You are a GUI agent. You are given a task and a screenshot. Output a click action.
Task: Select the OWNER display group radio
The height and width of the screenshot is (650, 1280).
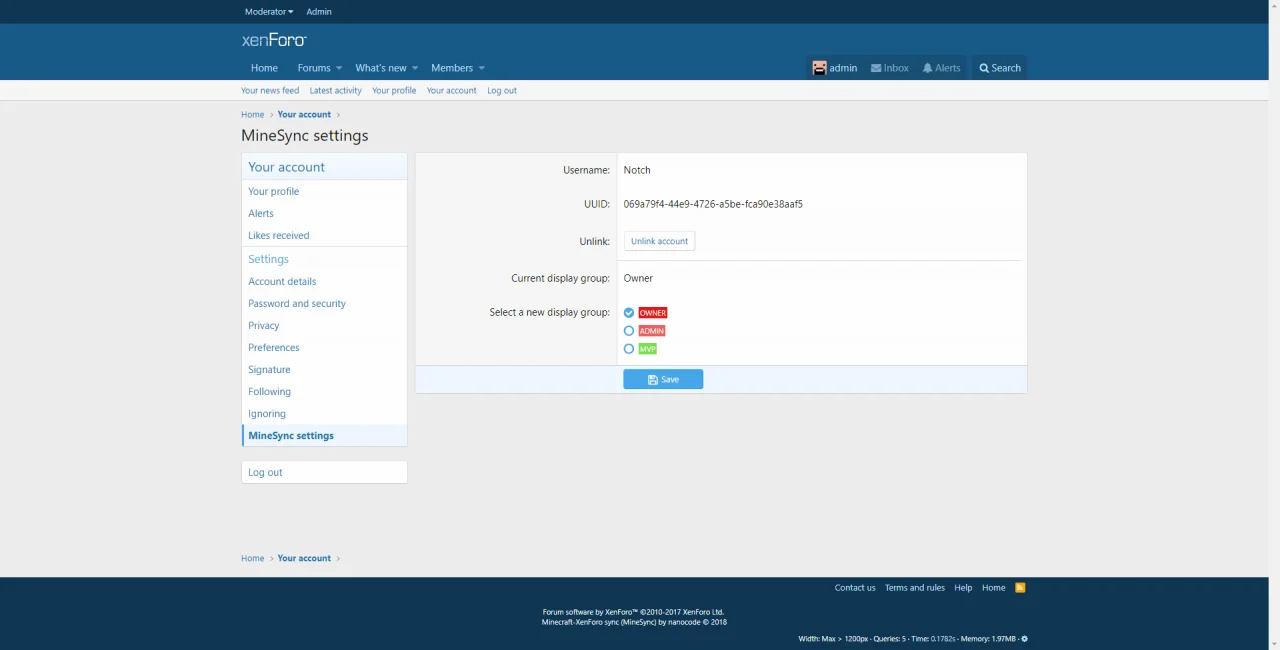[x=629, y=313]
